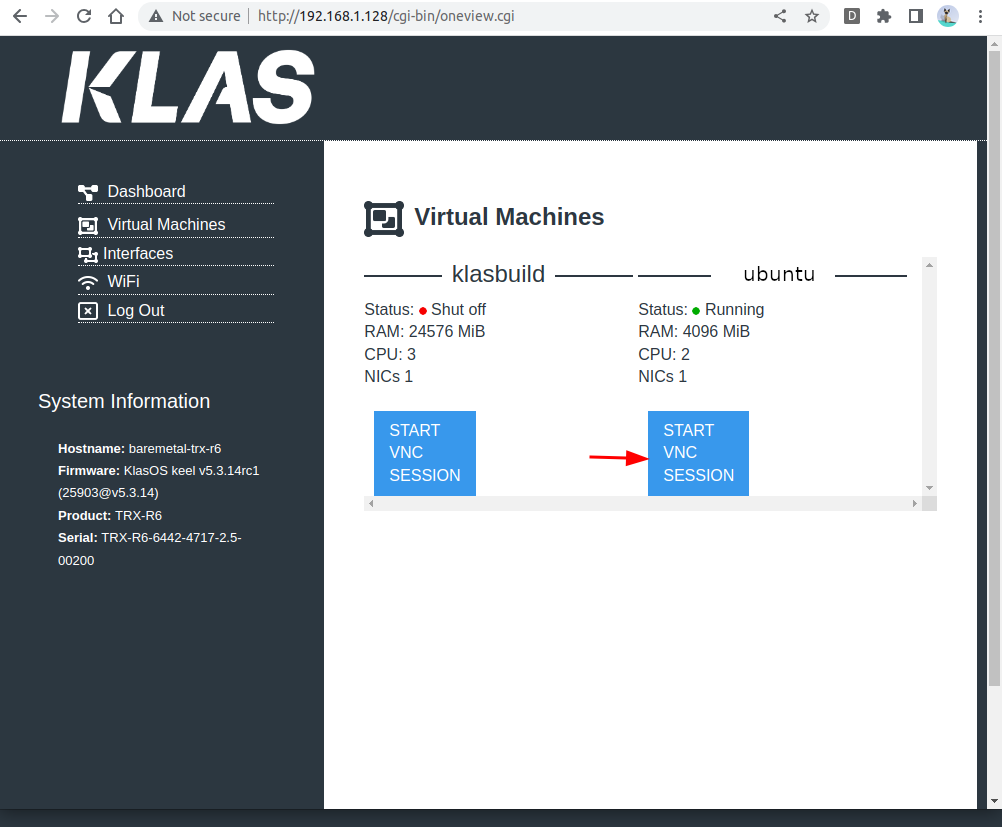Viewport: 1002px width, 827px height.
Task: Click the page scrollbar up arrow
Action: coord(994,44)
